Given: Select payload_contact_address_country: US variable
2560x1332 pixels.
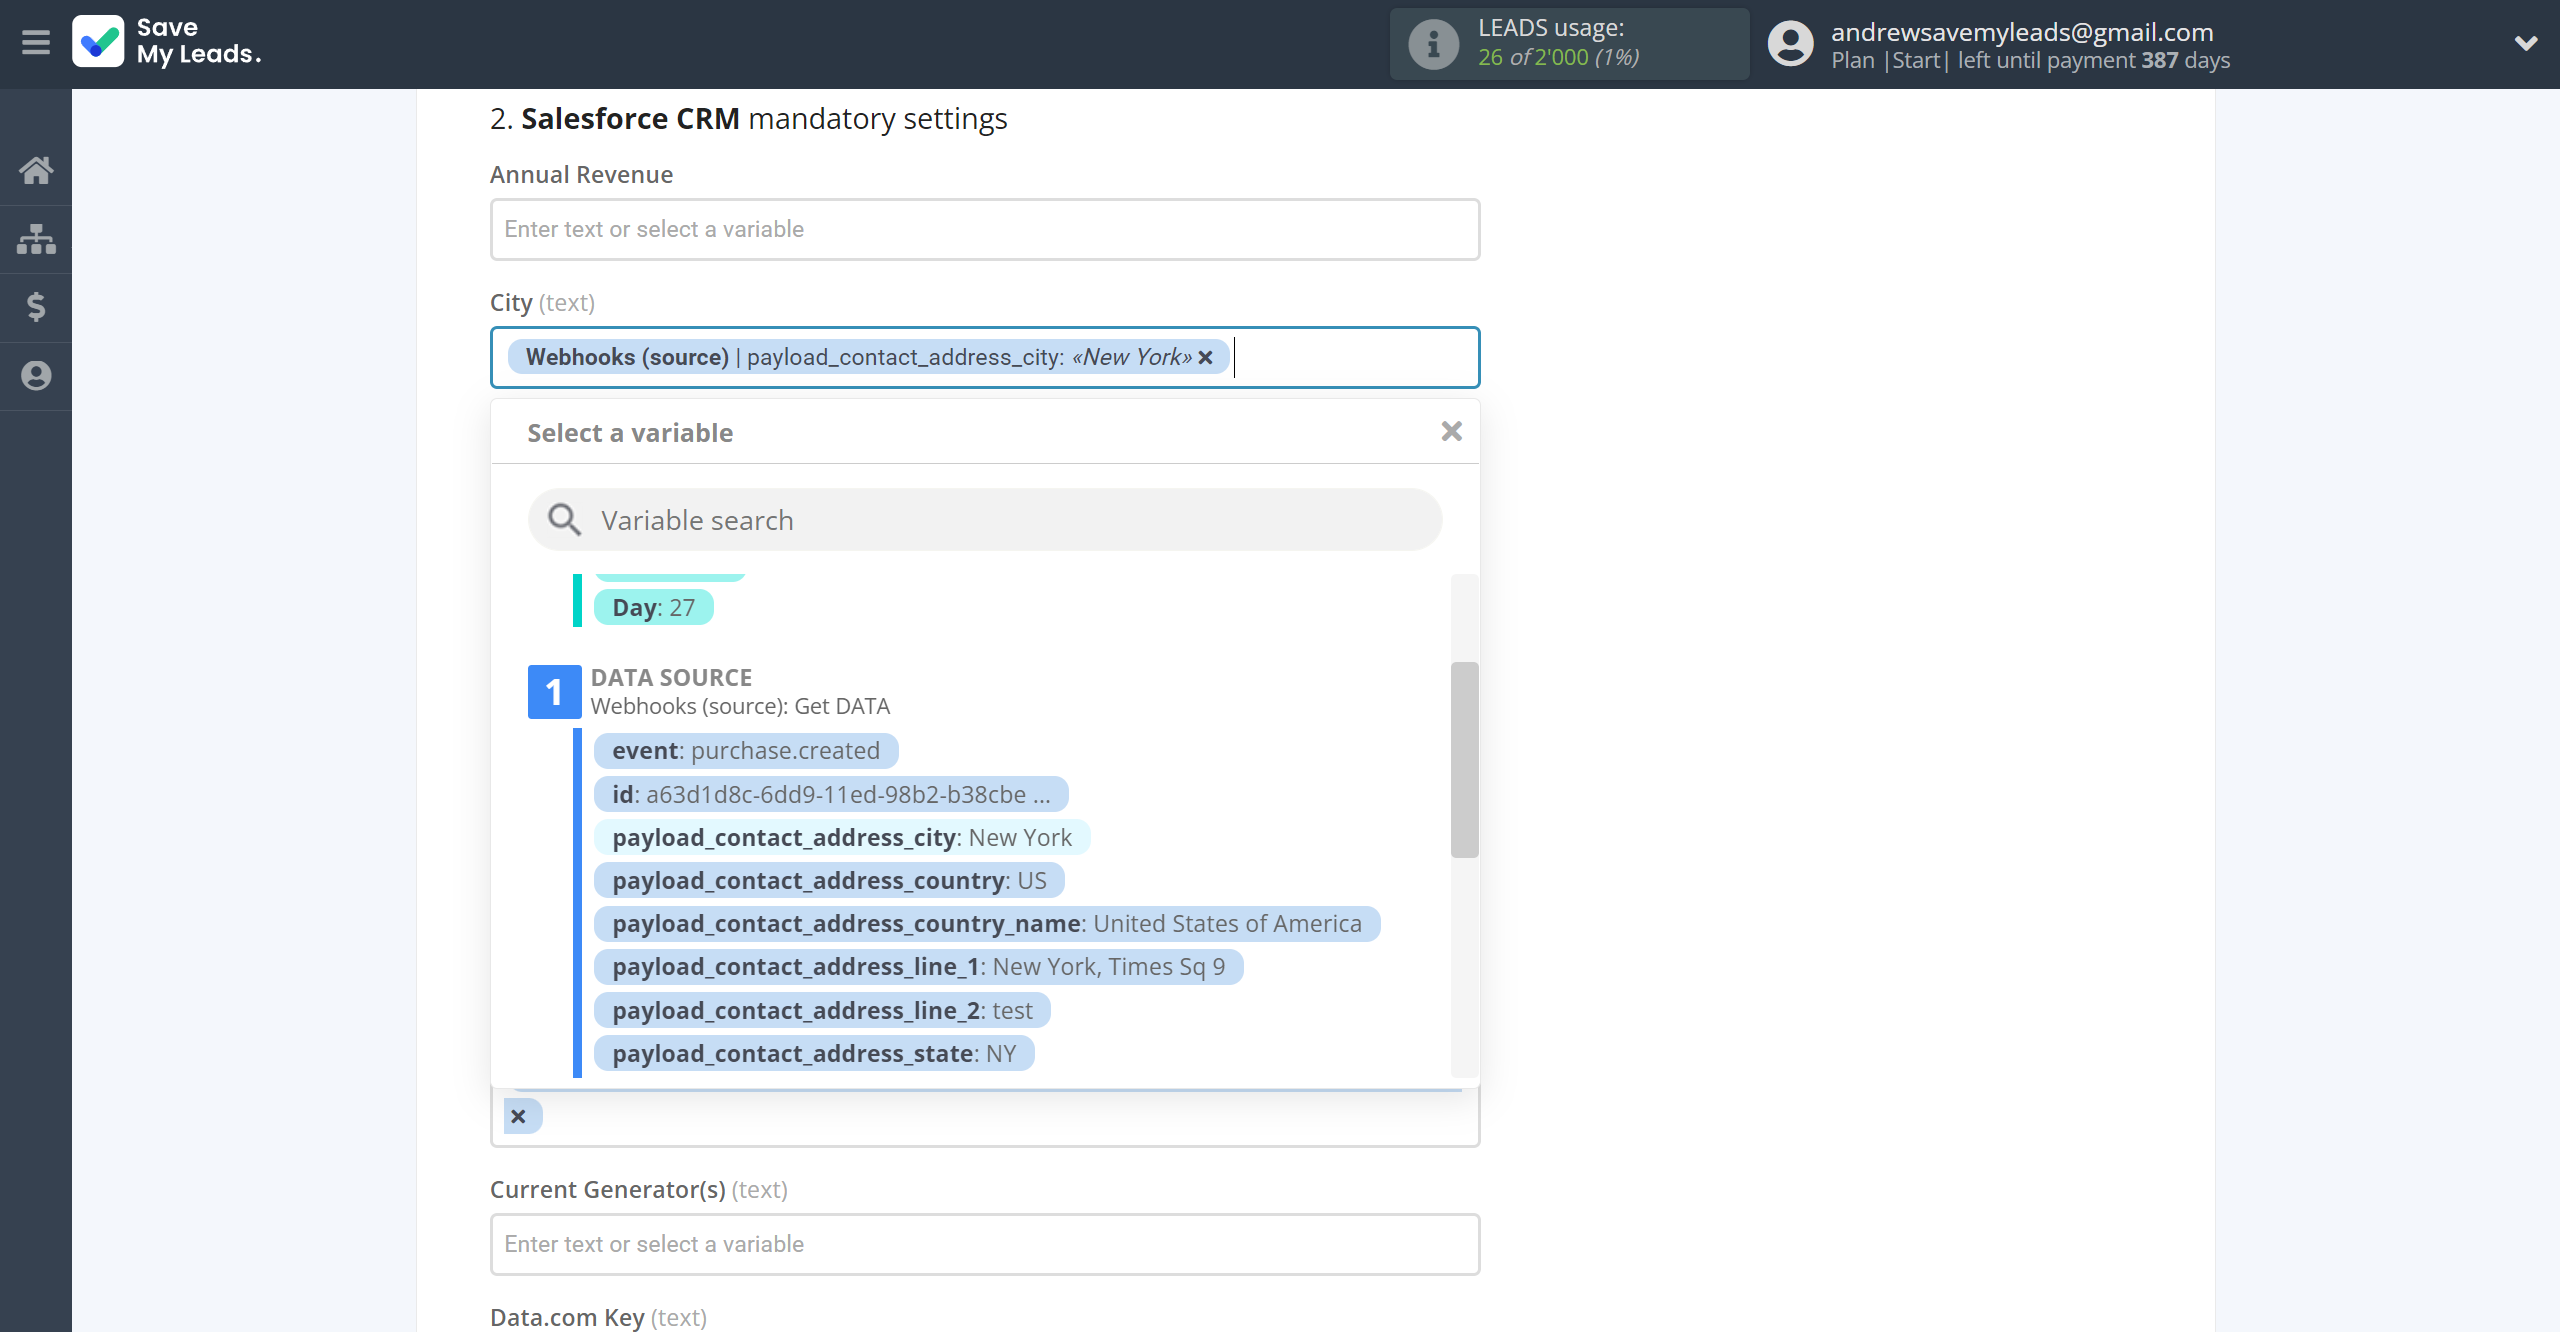Looking at the screenshot, I should tap(829, 880).
